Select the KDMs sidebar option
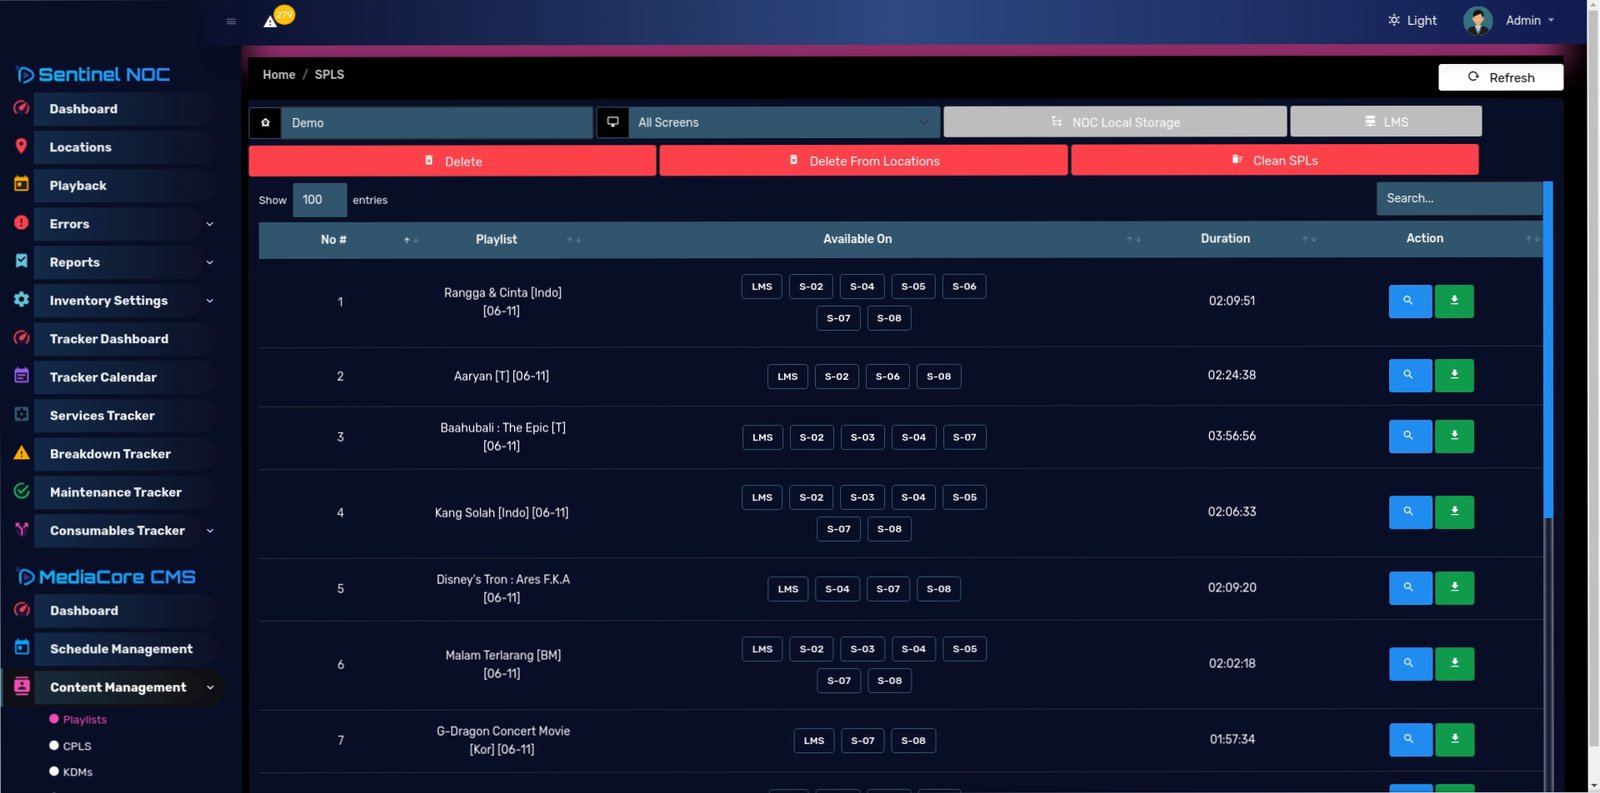The height and width of the screenshot is (793, 1600). 77,772
